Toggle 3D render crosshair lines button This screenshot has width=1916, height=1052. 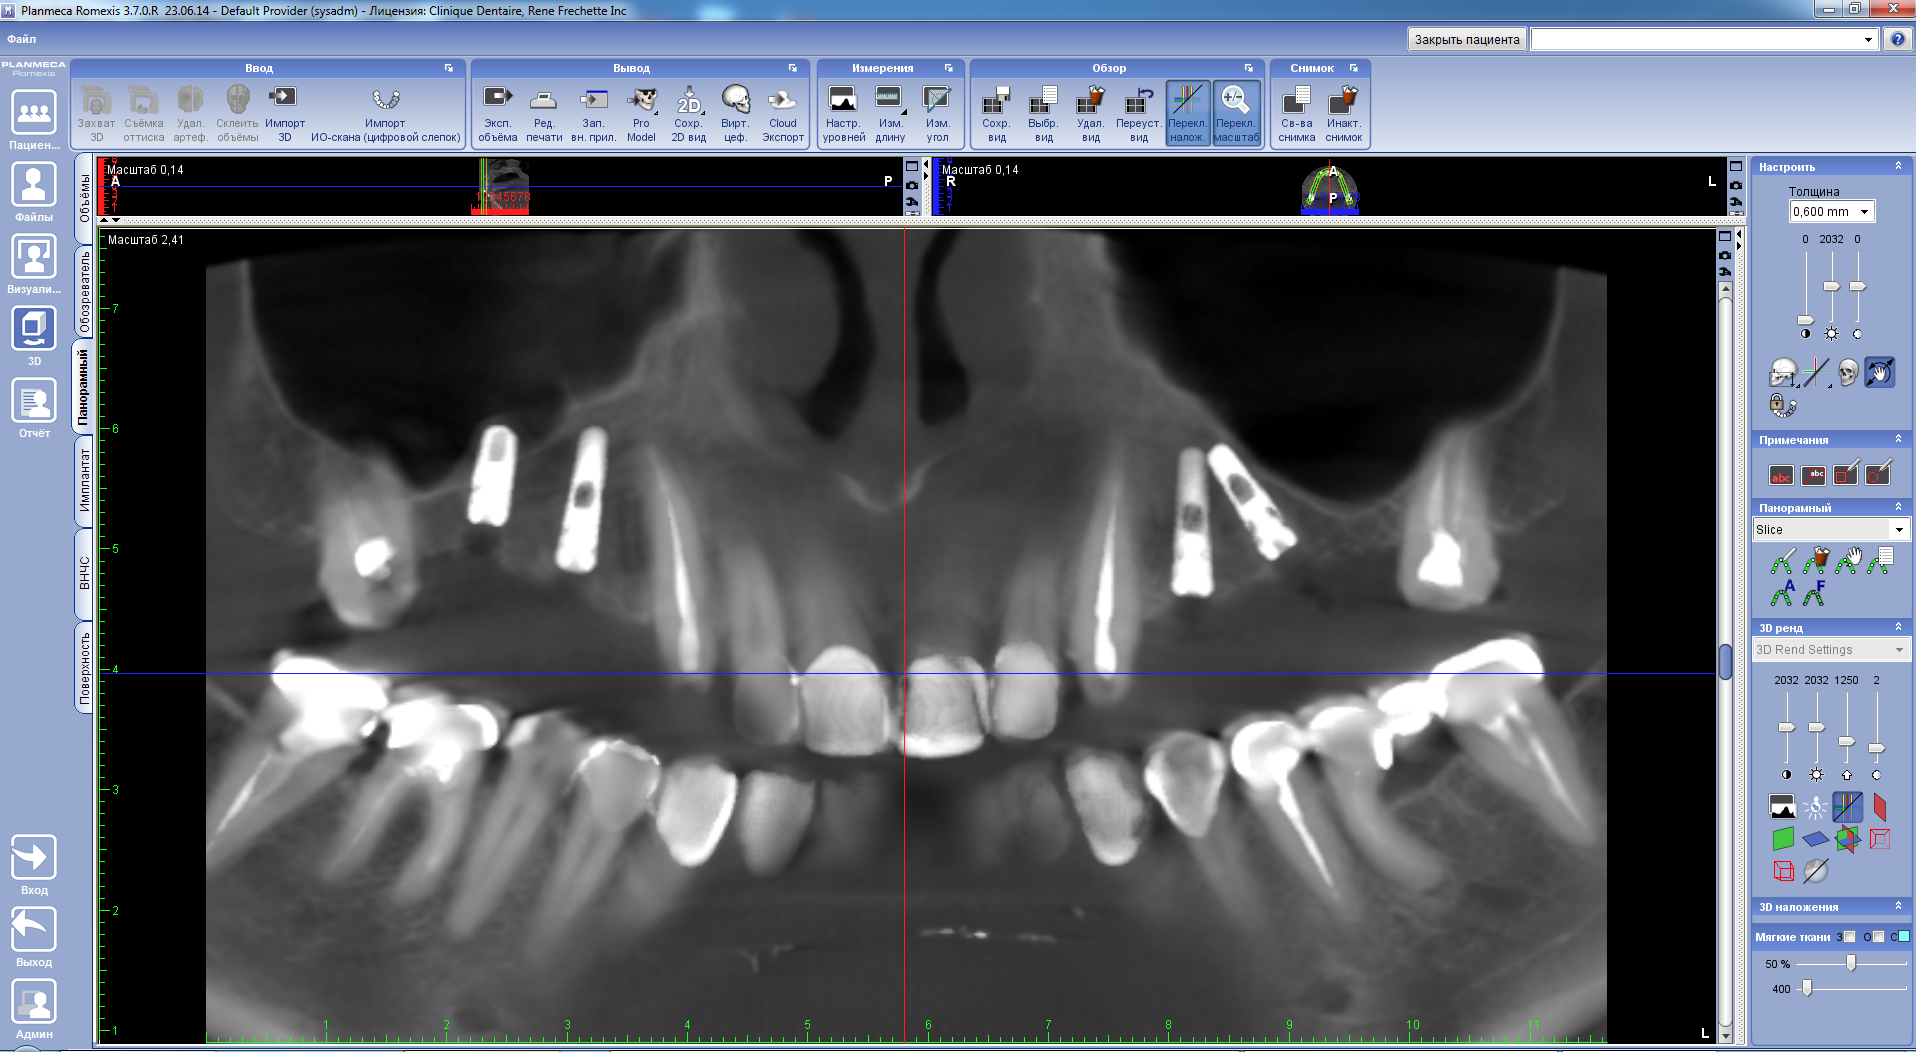(x=1847, y=806)
